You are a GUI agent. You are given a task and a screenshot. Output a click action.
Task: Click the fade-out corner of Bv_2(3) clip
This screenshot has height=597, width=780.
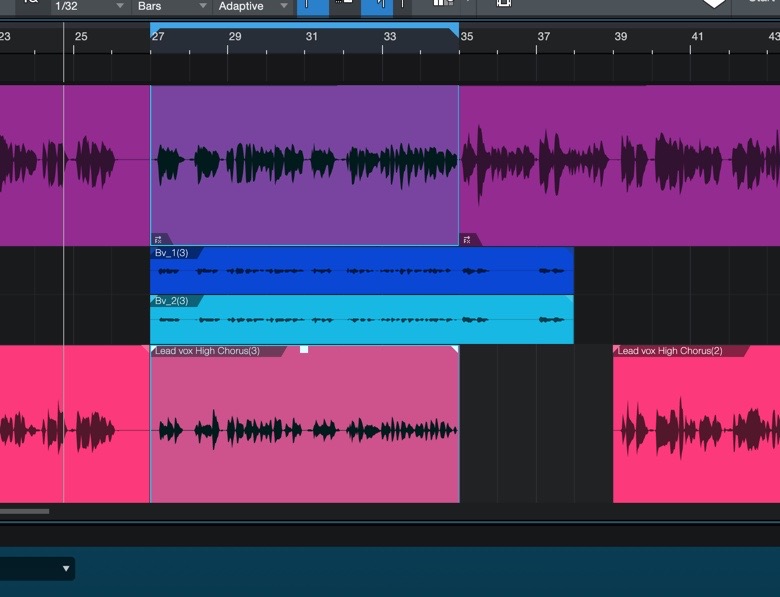570,299
